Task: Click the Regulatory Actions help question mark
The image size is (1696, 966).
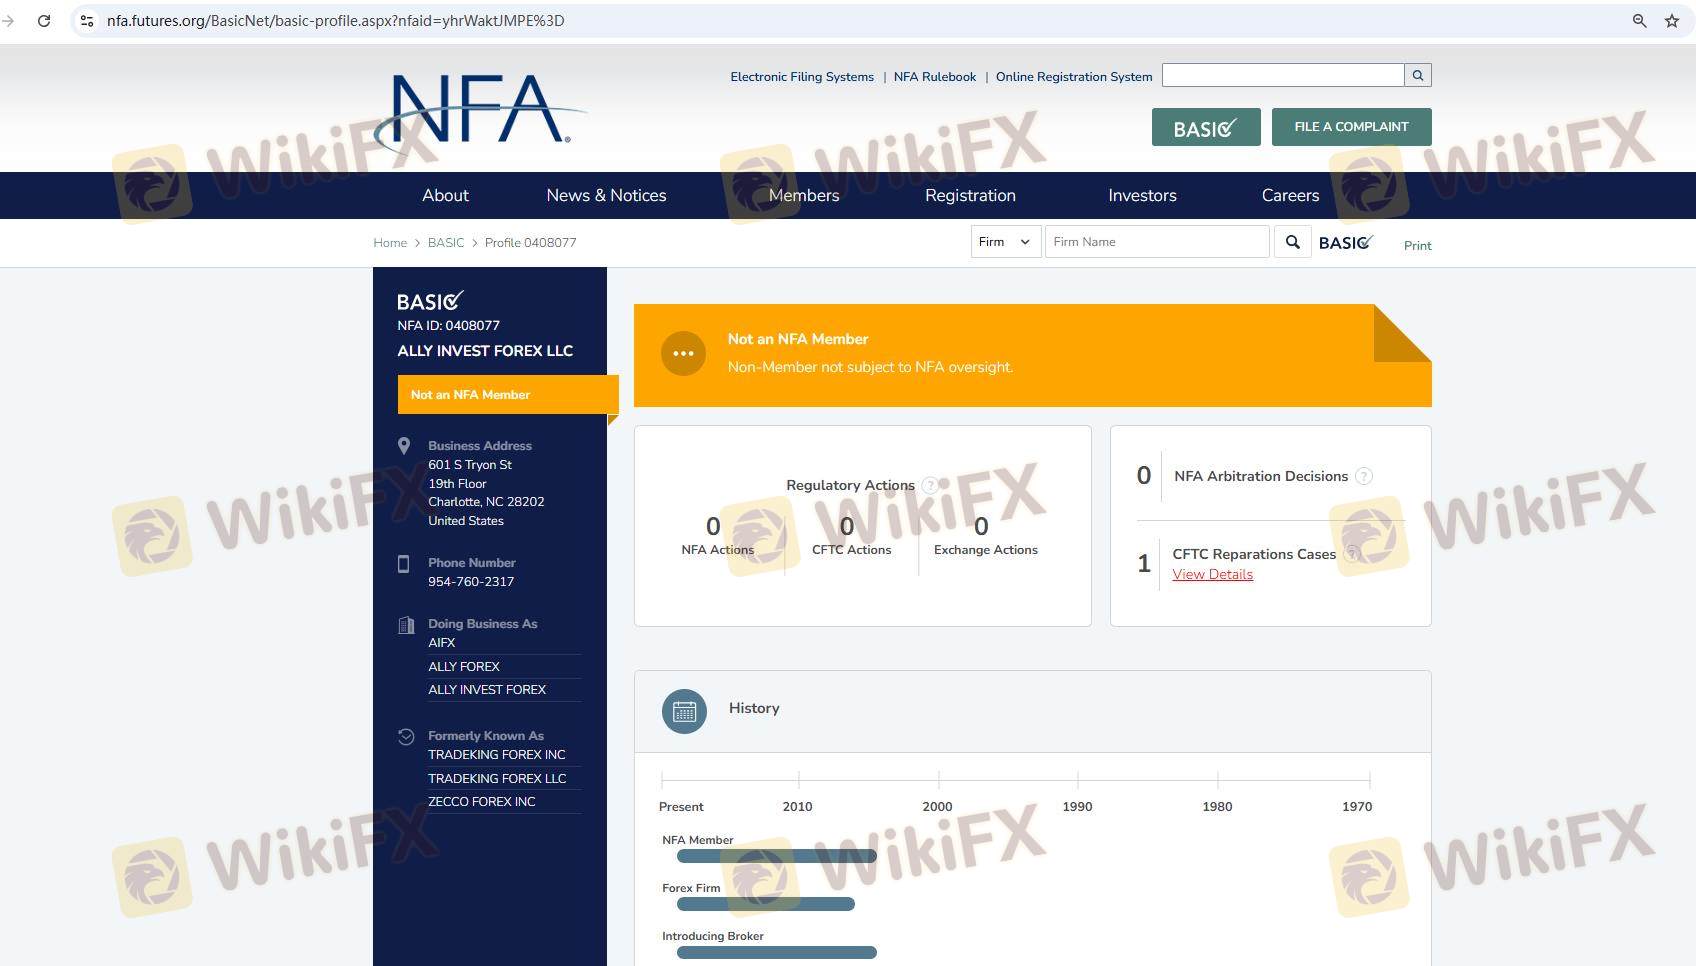Action: pyautogui.click(x=930, y=485)
